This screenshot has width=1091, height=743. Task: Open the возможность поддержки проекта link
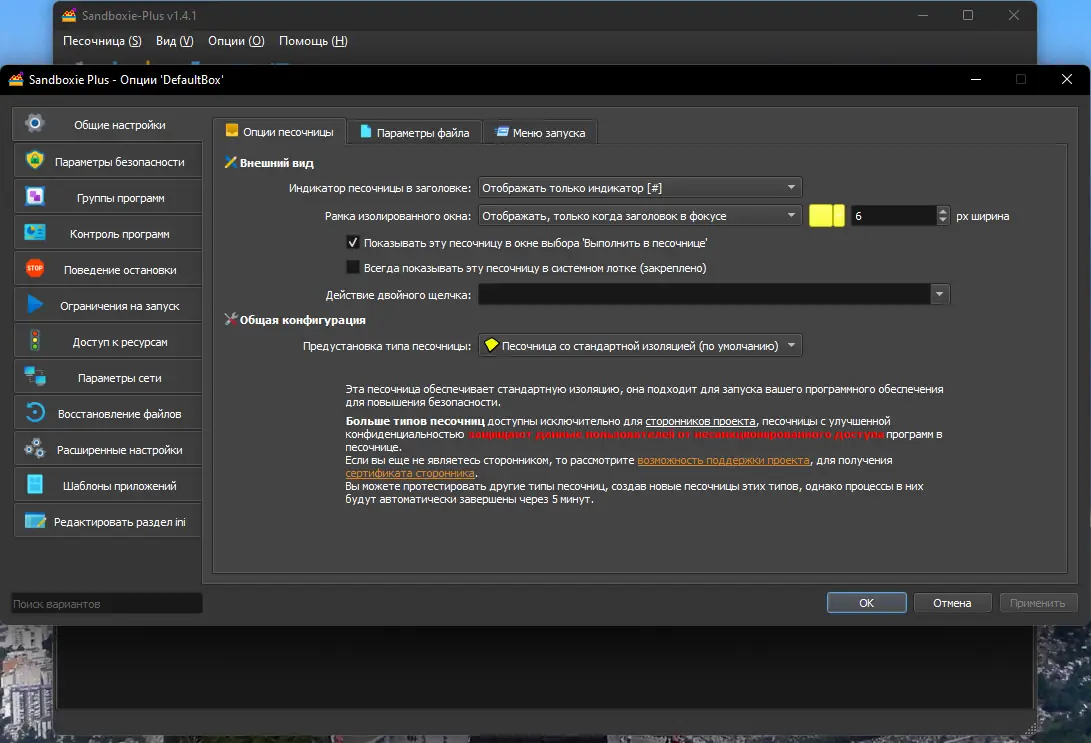(724, 460)
